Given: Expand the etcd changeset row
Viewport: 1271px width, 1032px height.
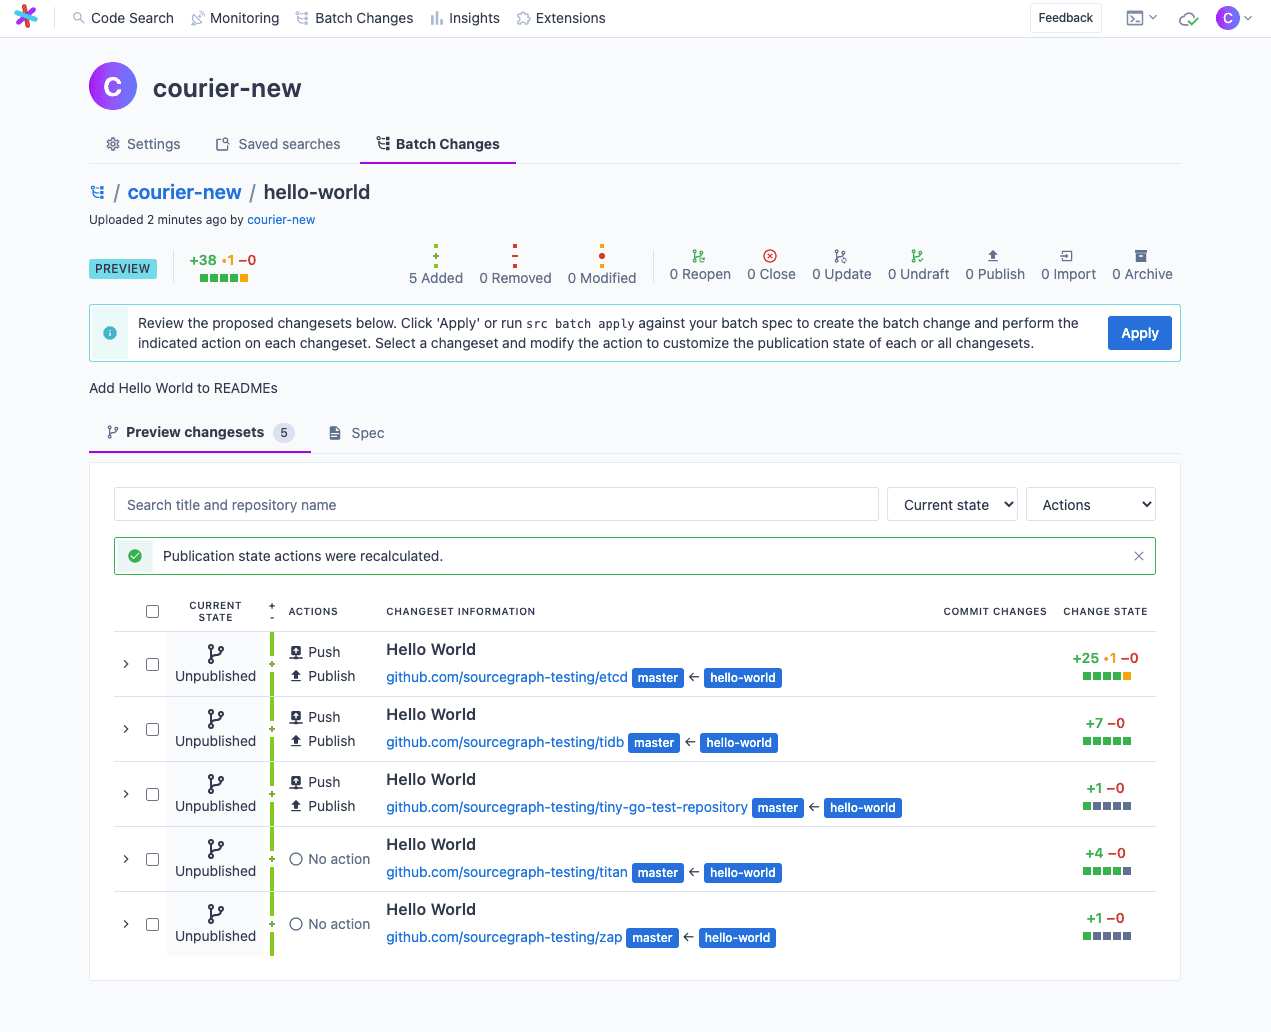Looking at the screenshot, I should [x=126, y=664].
